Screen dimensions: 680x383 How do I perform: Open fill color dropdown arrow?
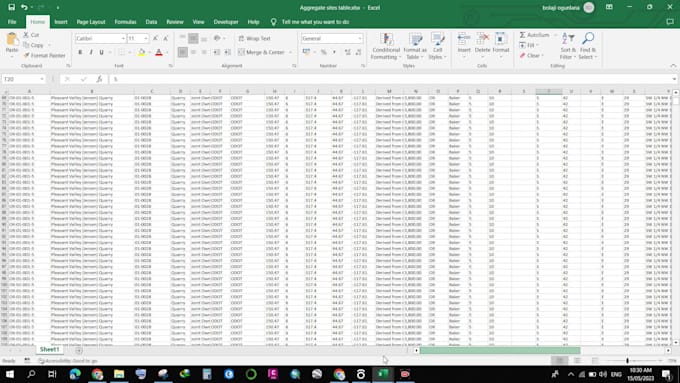click(x=150, y=52)
